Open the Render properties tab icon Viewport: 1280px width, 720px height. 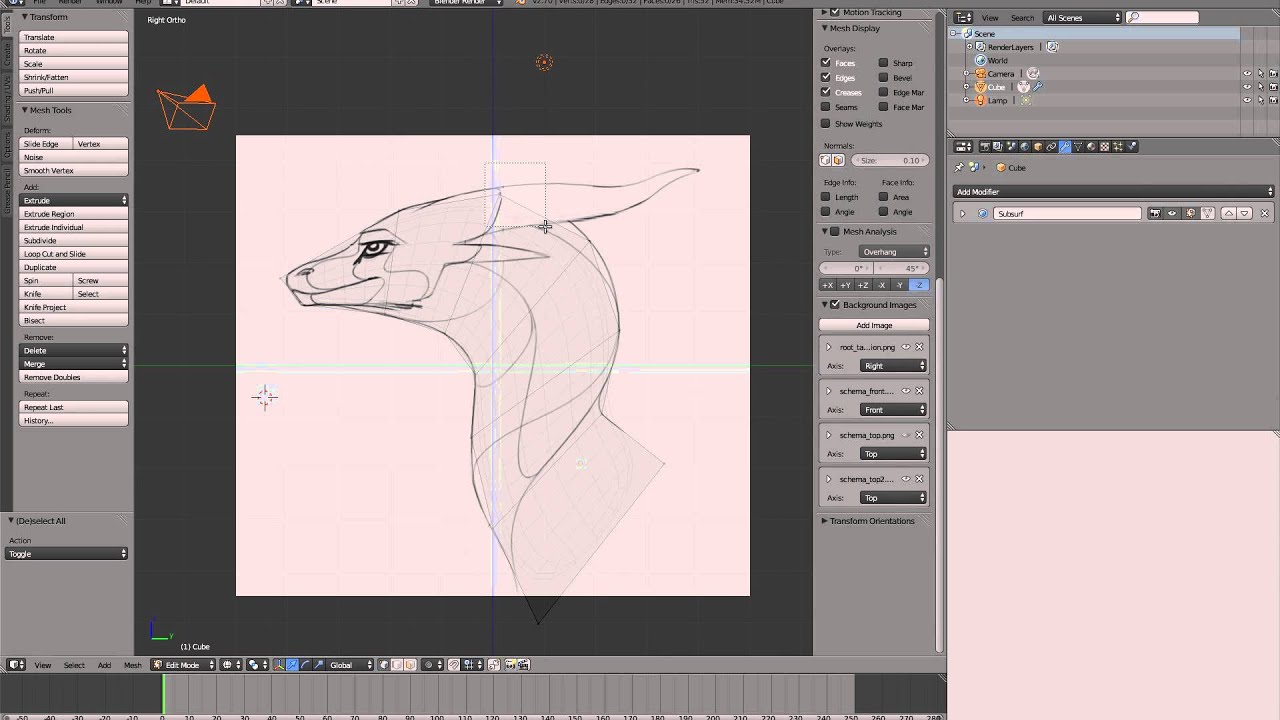pos(985,146)
